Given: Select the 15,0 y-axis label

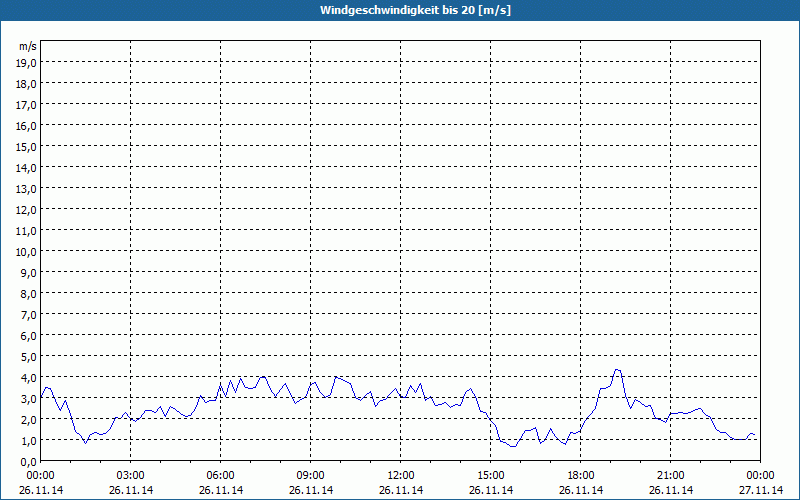Looking at the screenshot, I should (26, 147).
